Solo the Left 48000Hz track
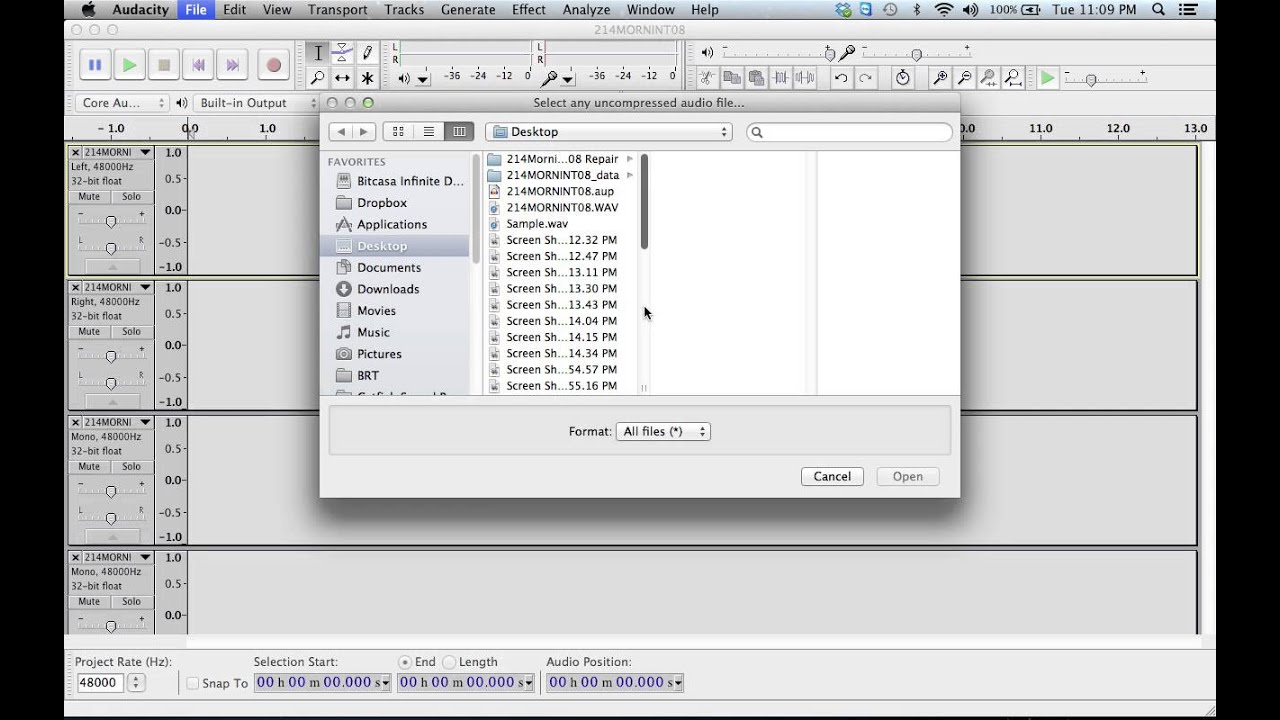The image size is (1280, 720). (131, 196)
